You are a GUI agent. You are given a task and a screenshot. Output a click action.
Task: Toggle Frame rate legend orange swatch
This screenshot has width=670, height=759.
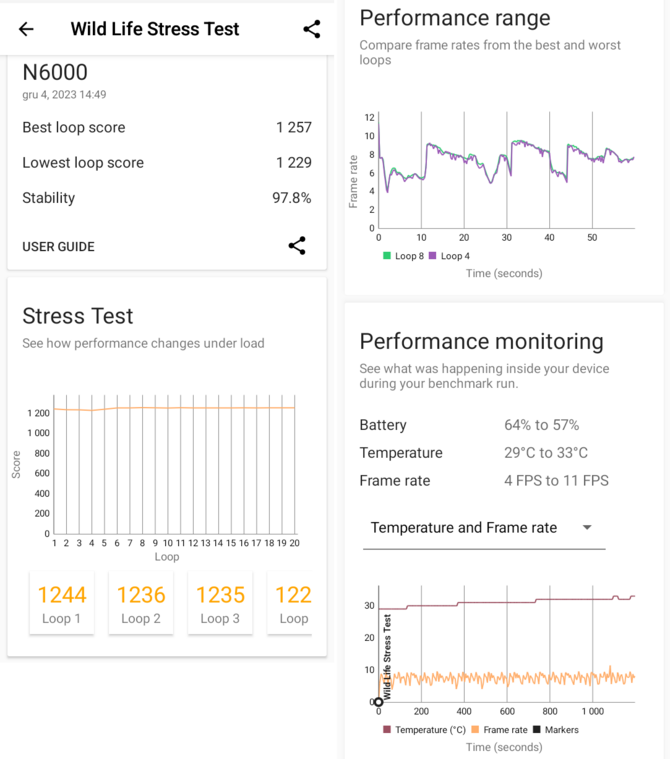pyautogui.click(x=475, y=729)
